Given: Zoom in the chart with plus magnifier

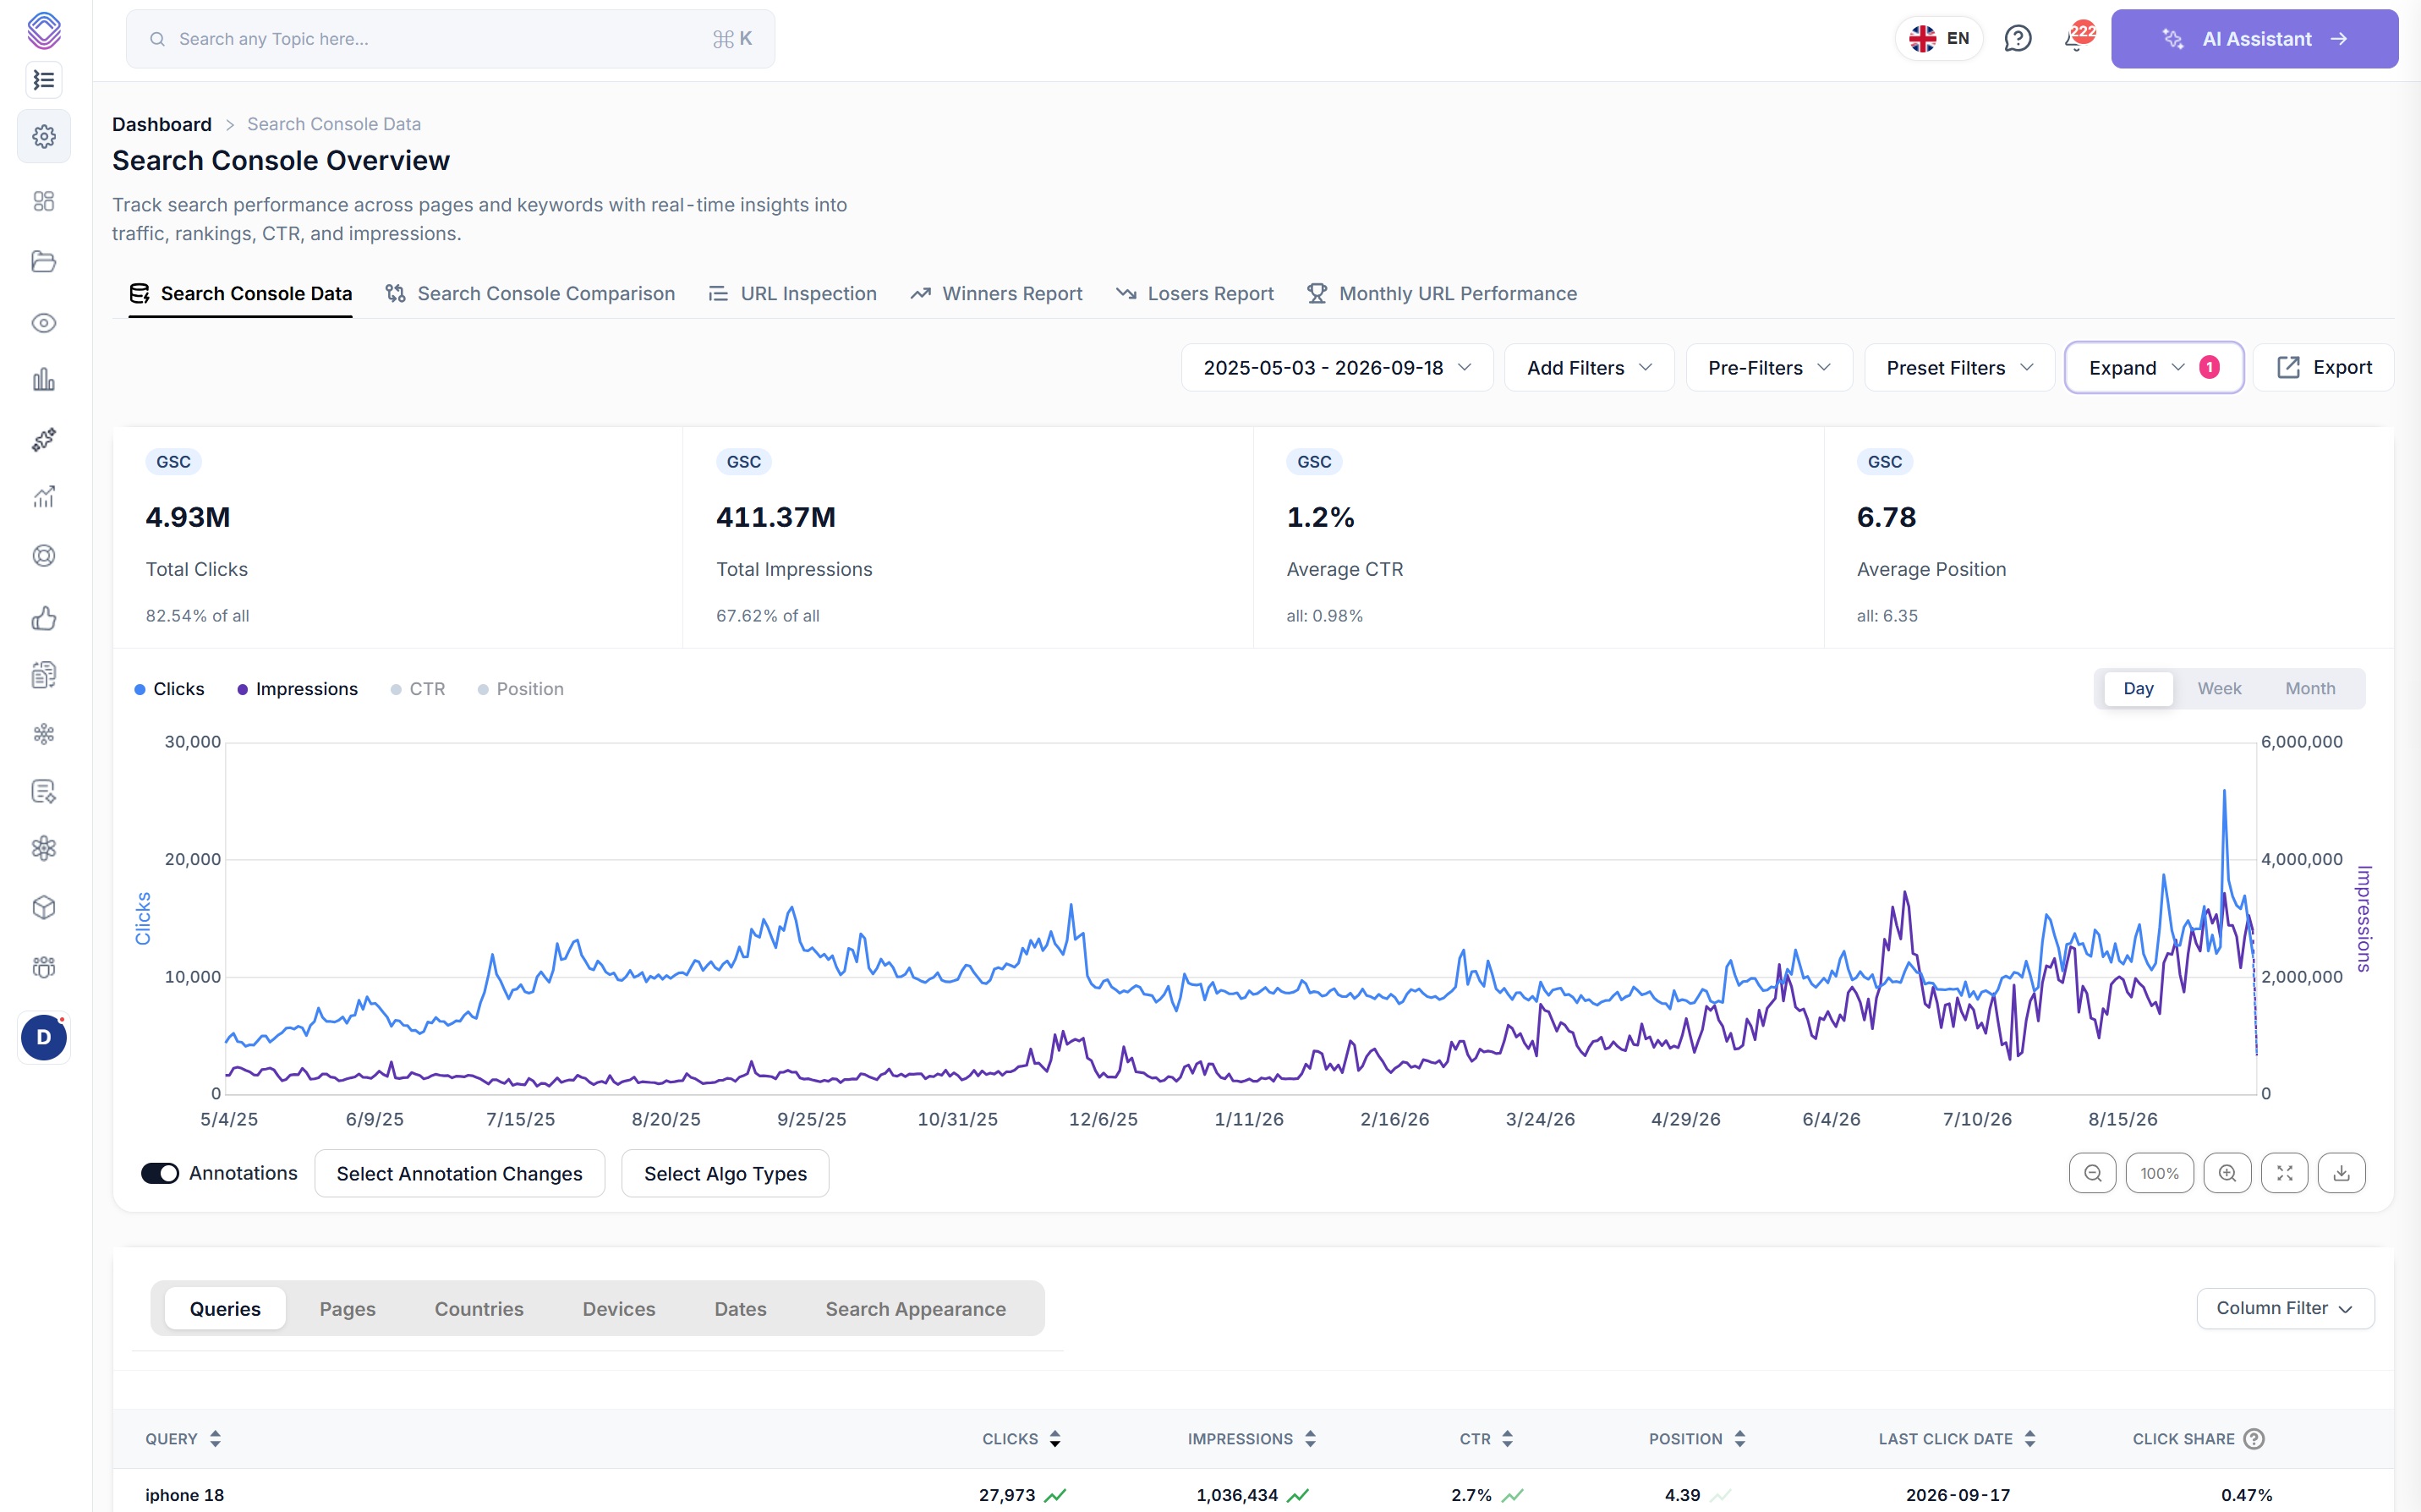Looking at the screenshot, I should click(x=2227, y=1173).
